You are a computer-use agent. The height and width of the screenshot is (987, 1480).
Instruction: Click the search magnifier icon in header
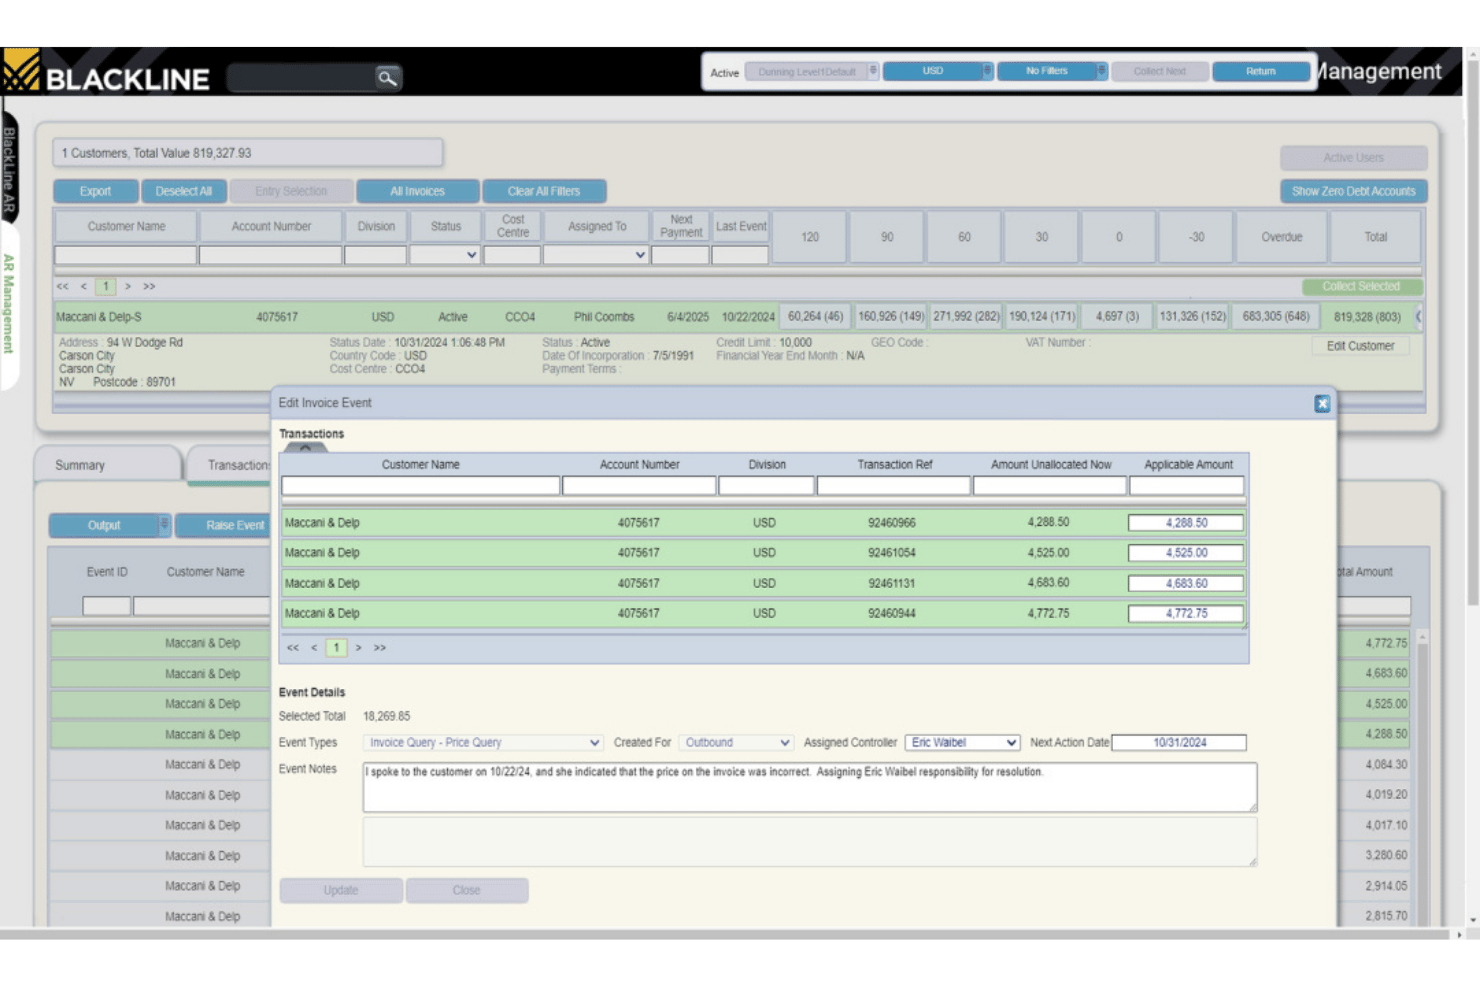tap(387, 77)
